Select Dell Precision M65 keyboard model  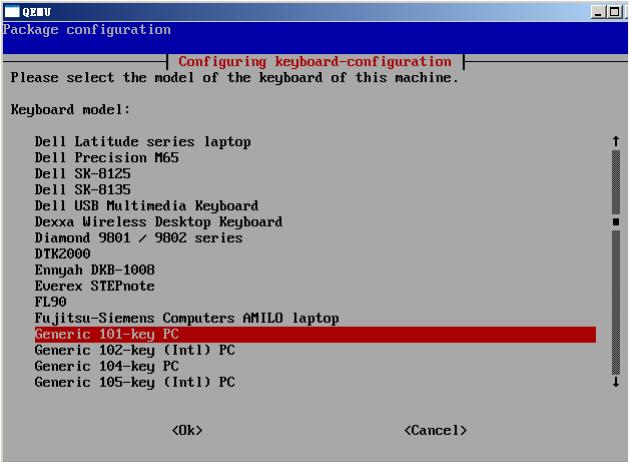tap(107, 158)
